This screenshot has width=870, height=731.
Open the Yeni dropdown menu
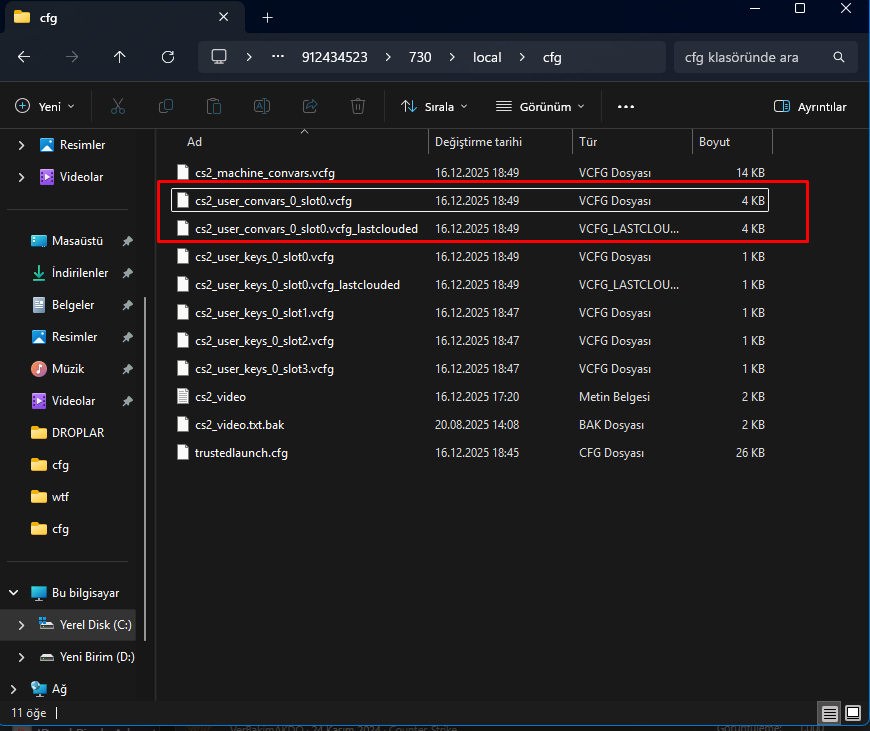(45, 106)
